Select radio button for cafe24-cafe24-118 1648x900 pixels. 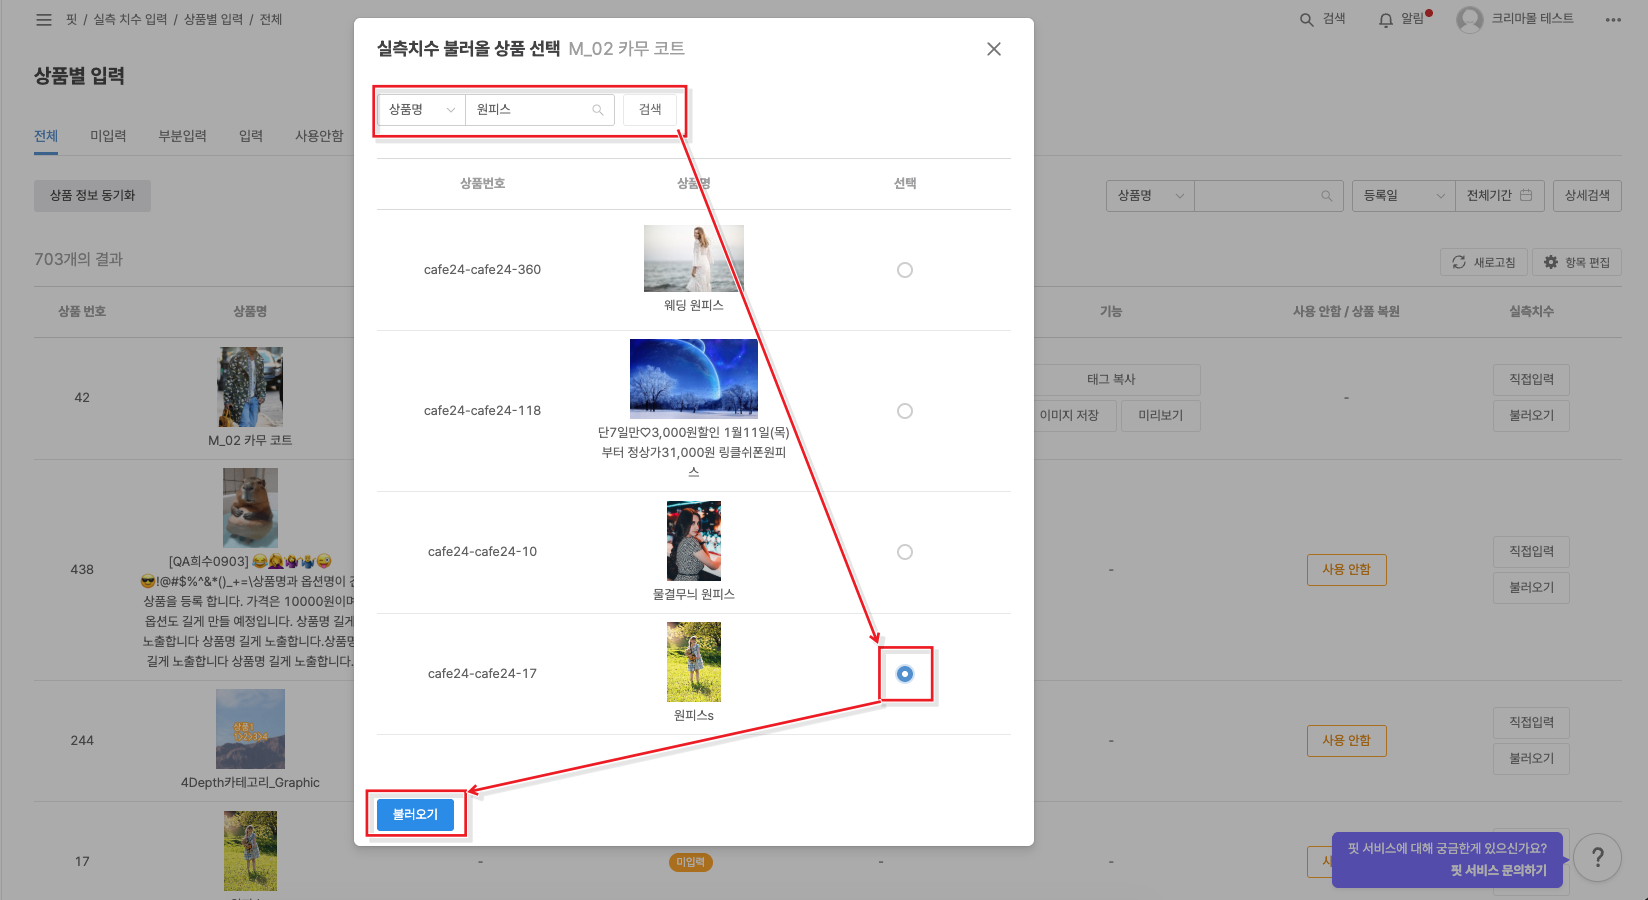[x=904, y=411]
